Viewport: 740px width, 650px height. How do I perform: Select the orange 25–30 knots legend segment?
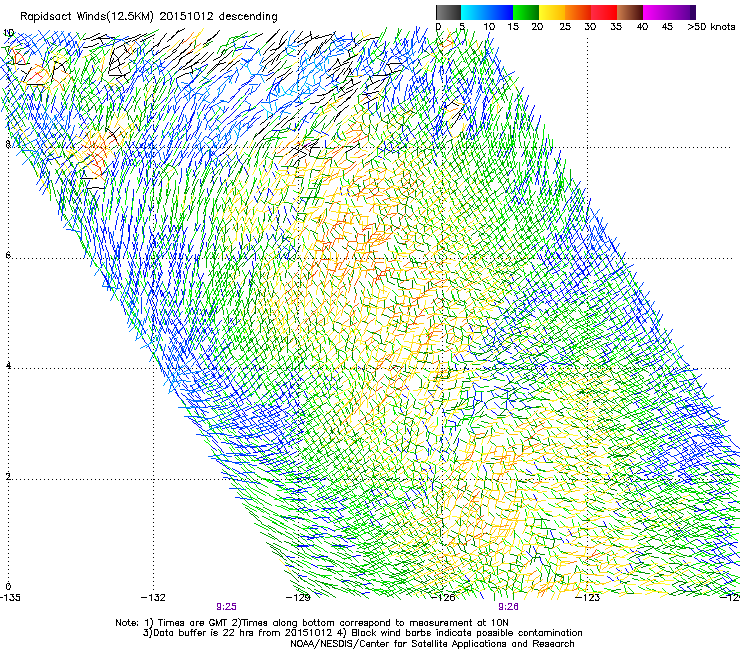tap(578, 12)
